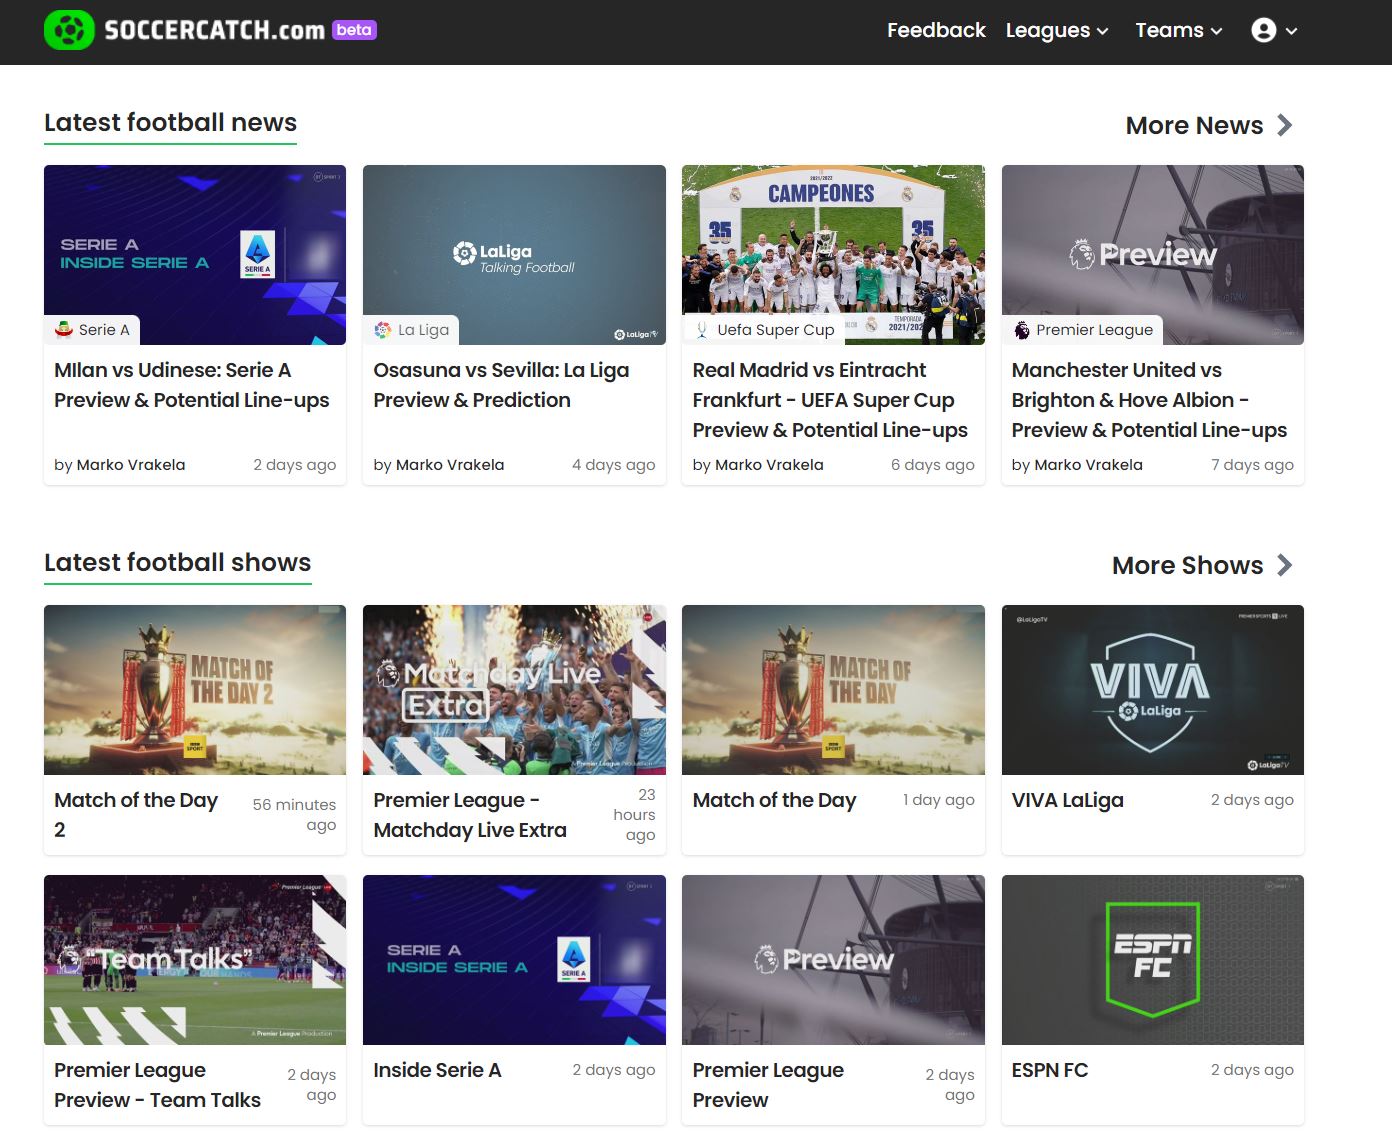Click the beta badge next to the logo
This screenshot has height=1137, width=1392.
click(354, 30)
